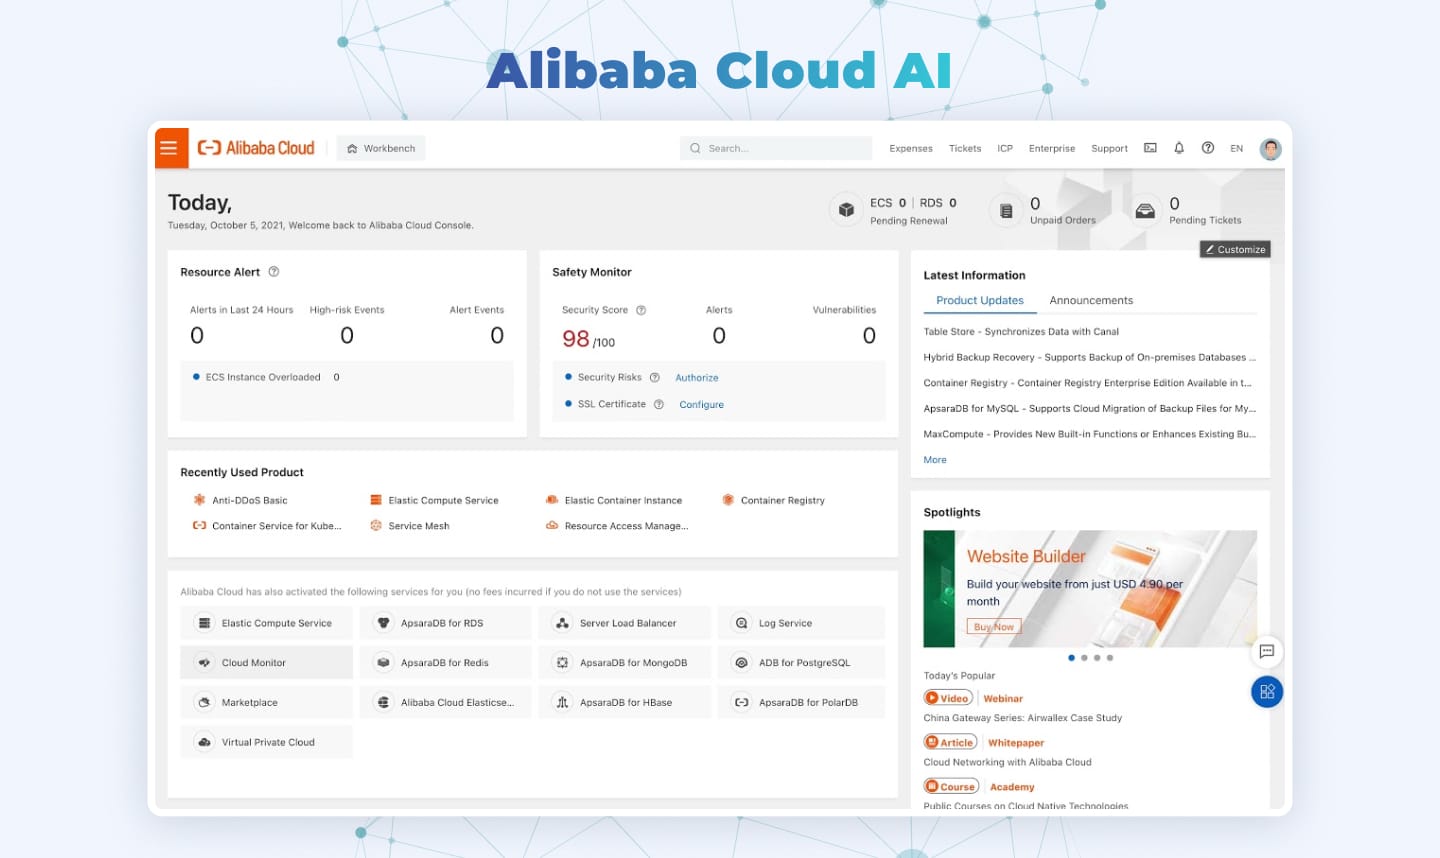This screenshot has height=858, width=1440.
Task: Click the Security Score help icon
Action: [641, 310]
